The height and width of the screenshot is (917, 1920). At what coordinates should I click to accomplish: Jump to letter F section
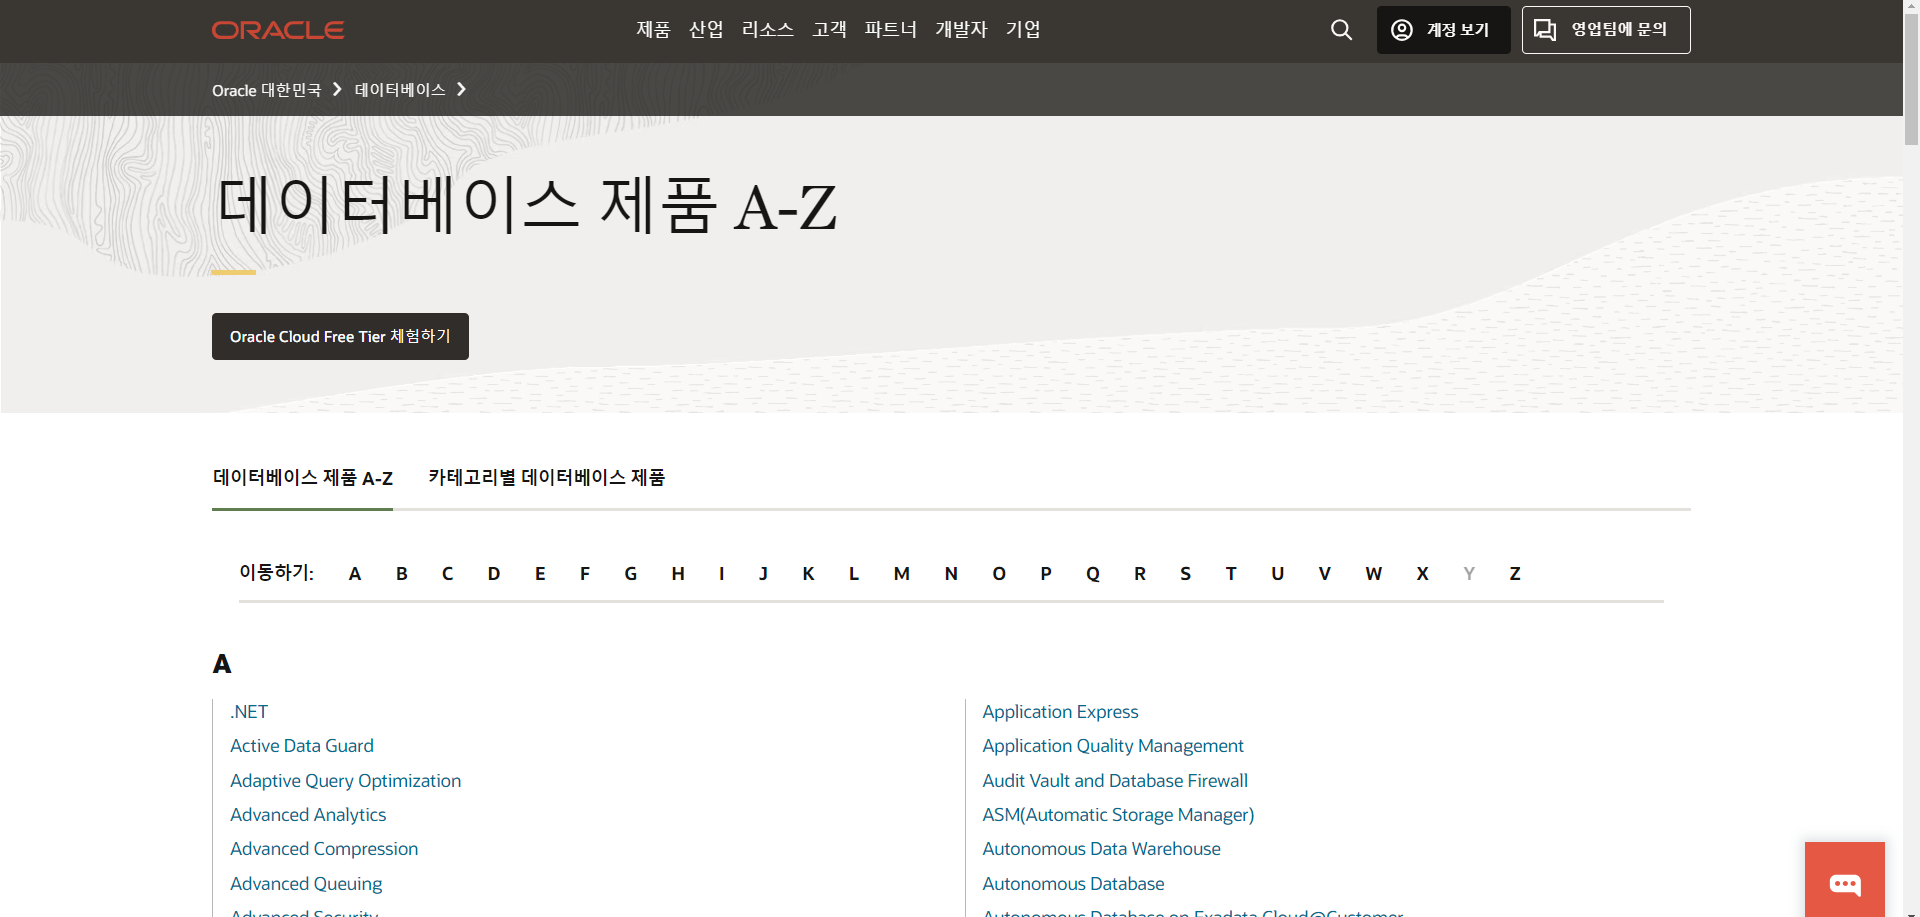[585, 573]
